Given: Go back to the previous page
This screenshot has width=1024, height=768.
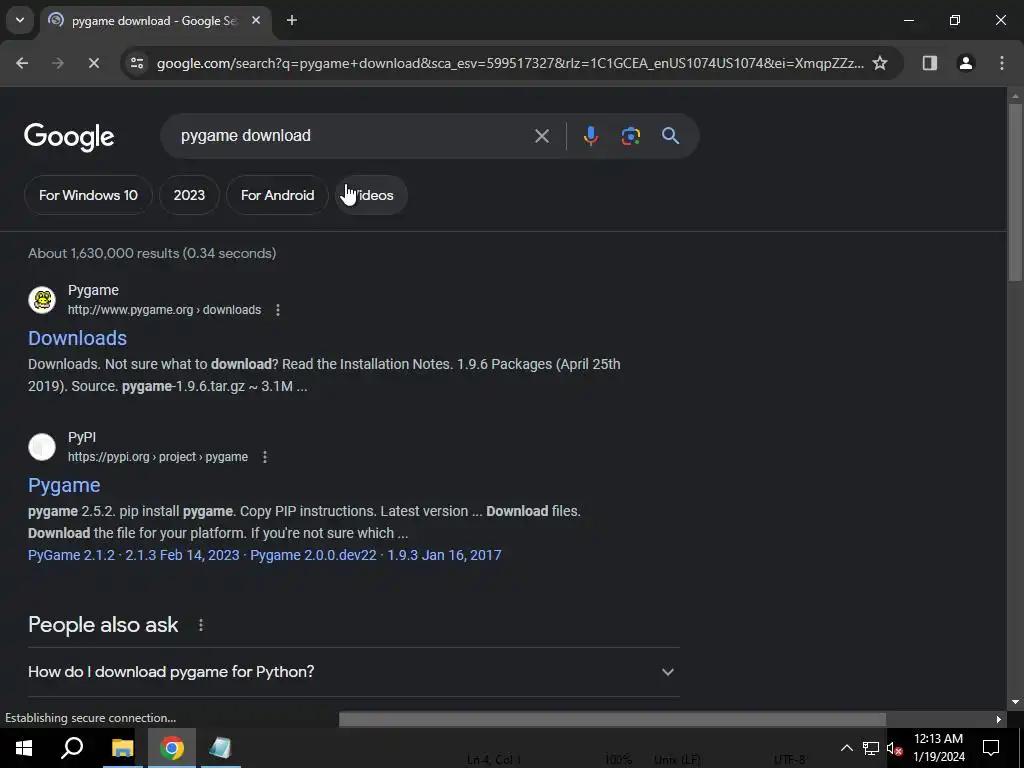Looking at the screenshot, I should tap(22, 63).
